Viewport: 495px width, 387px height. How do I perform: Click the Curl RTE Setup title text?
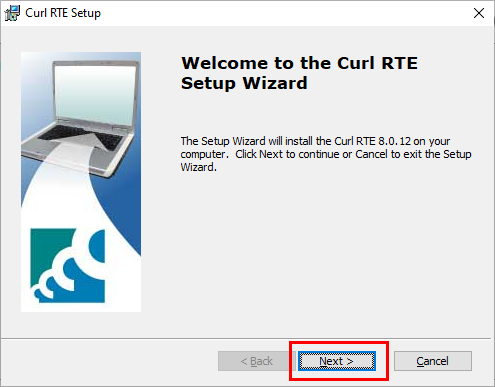click(x=63, y=13)
